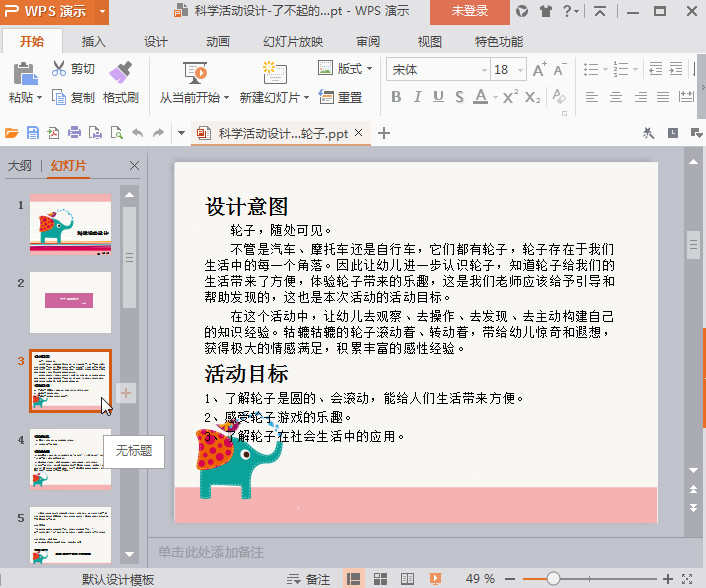Viewport: 706px width, 588px height.
Task: Center align text
Action: 616,97
